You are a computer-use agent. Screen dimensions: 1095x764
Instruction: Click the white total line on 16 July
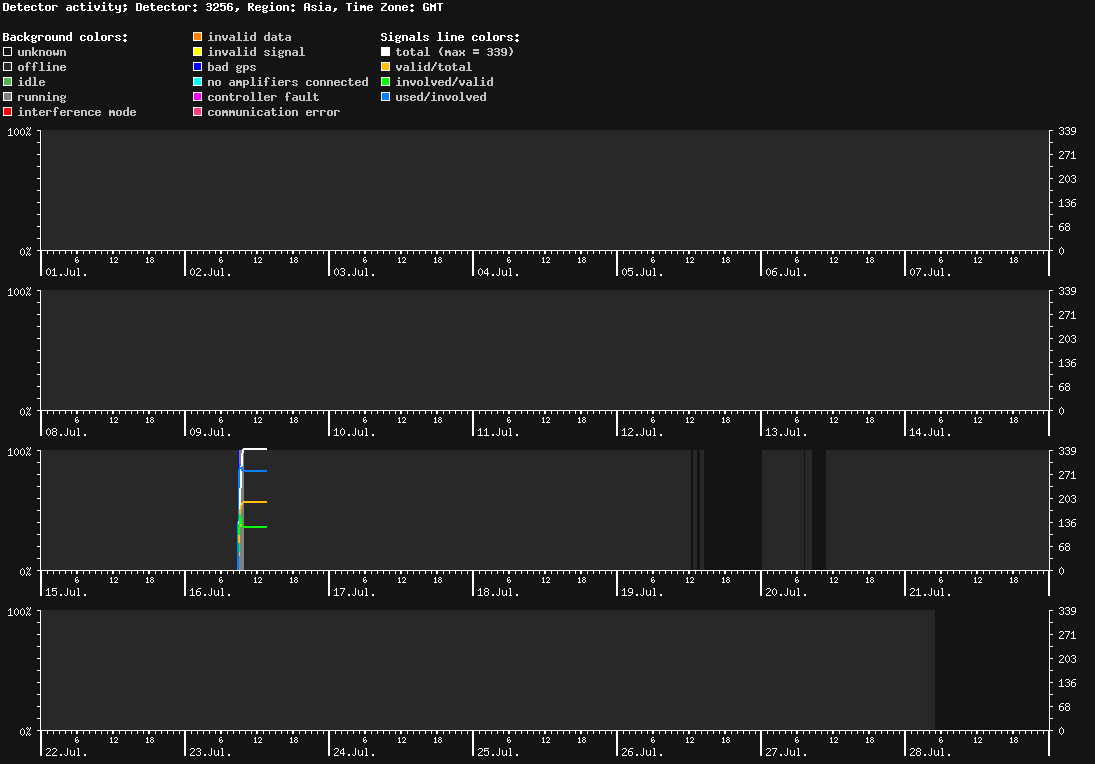pyautogui.click(x=254, y=449)
